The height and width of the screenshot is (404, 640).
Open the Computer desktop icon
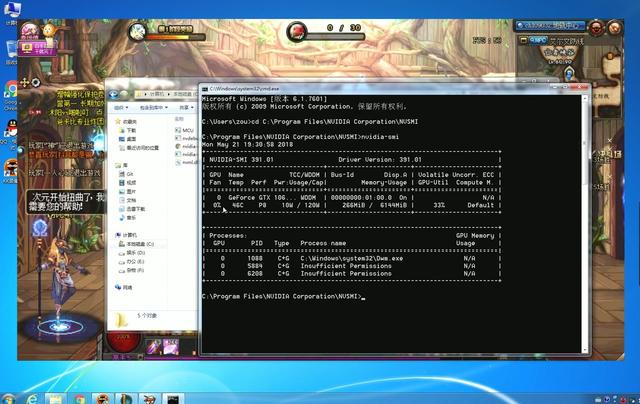pyautogui.click(x=11, y=10)
